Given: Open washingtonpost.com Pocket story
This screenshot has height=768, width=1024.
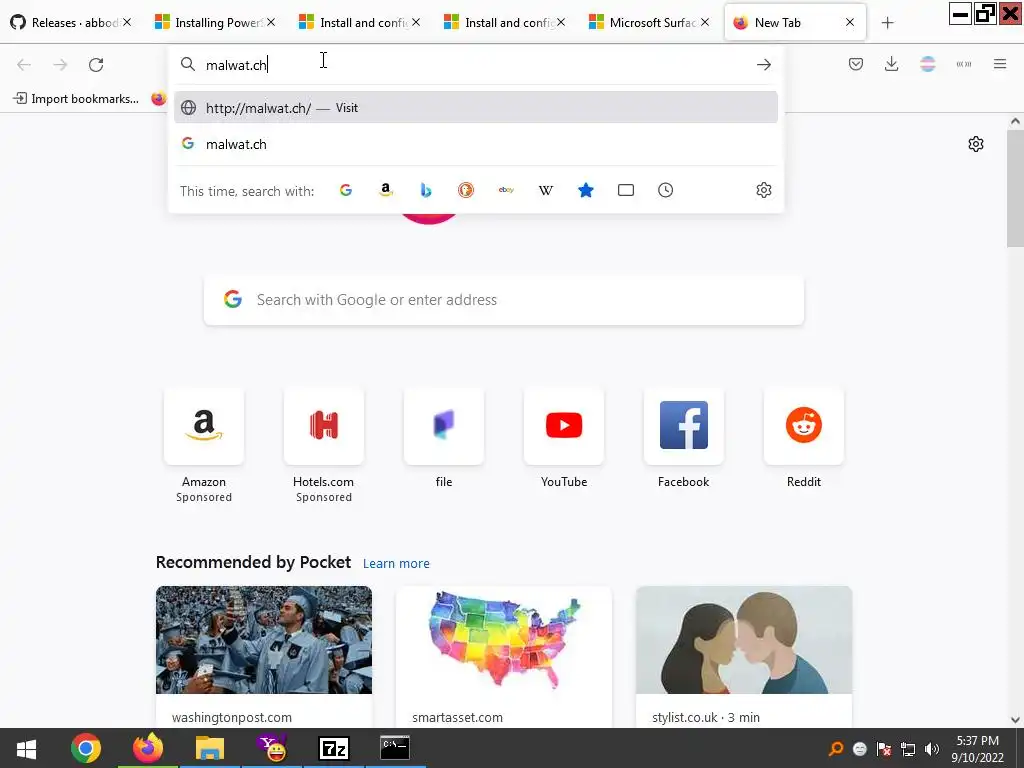Looking at the screenshot, I should coord(264,656).
